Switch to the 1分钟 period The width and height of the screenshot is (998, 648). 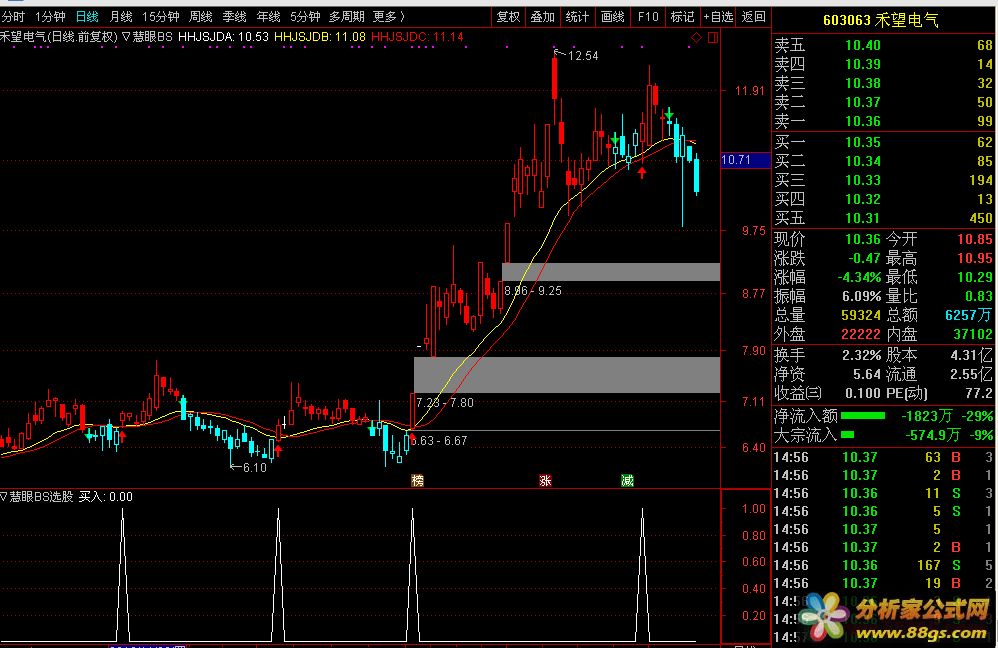tap(50, 17)
